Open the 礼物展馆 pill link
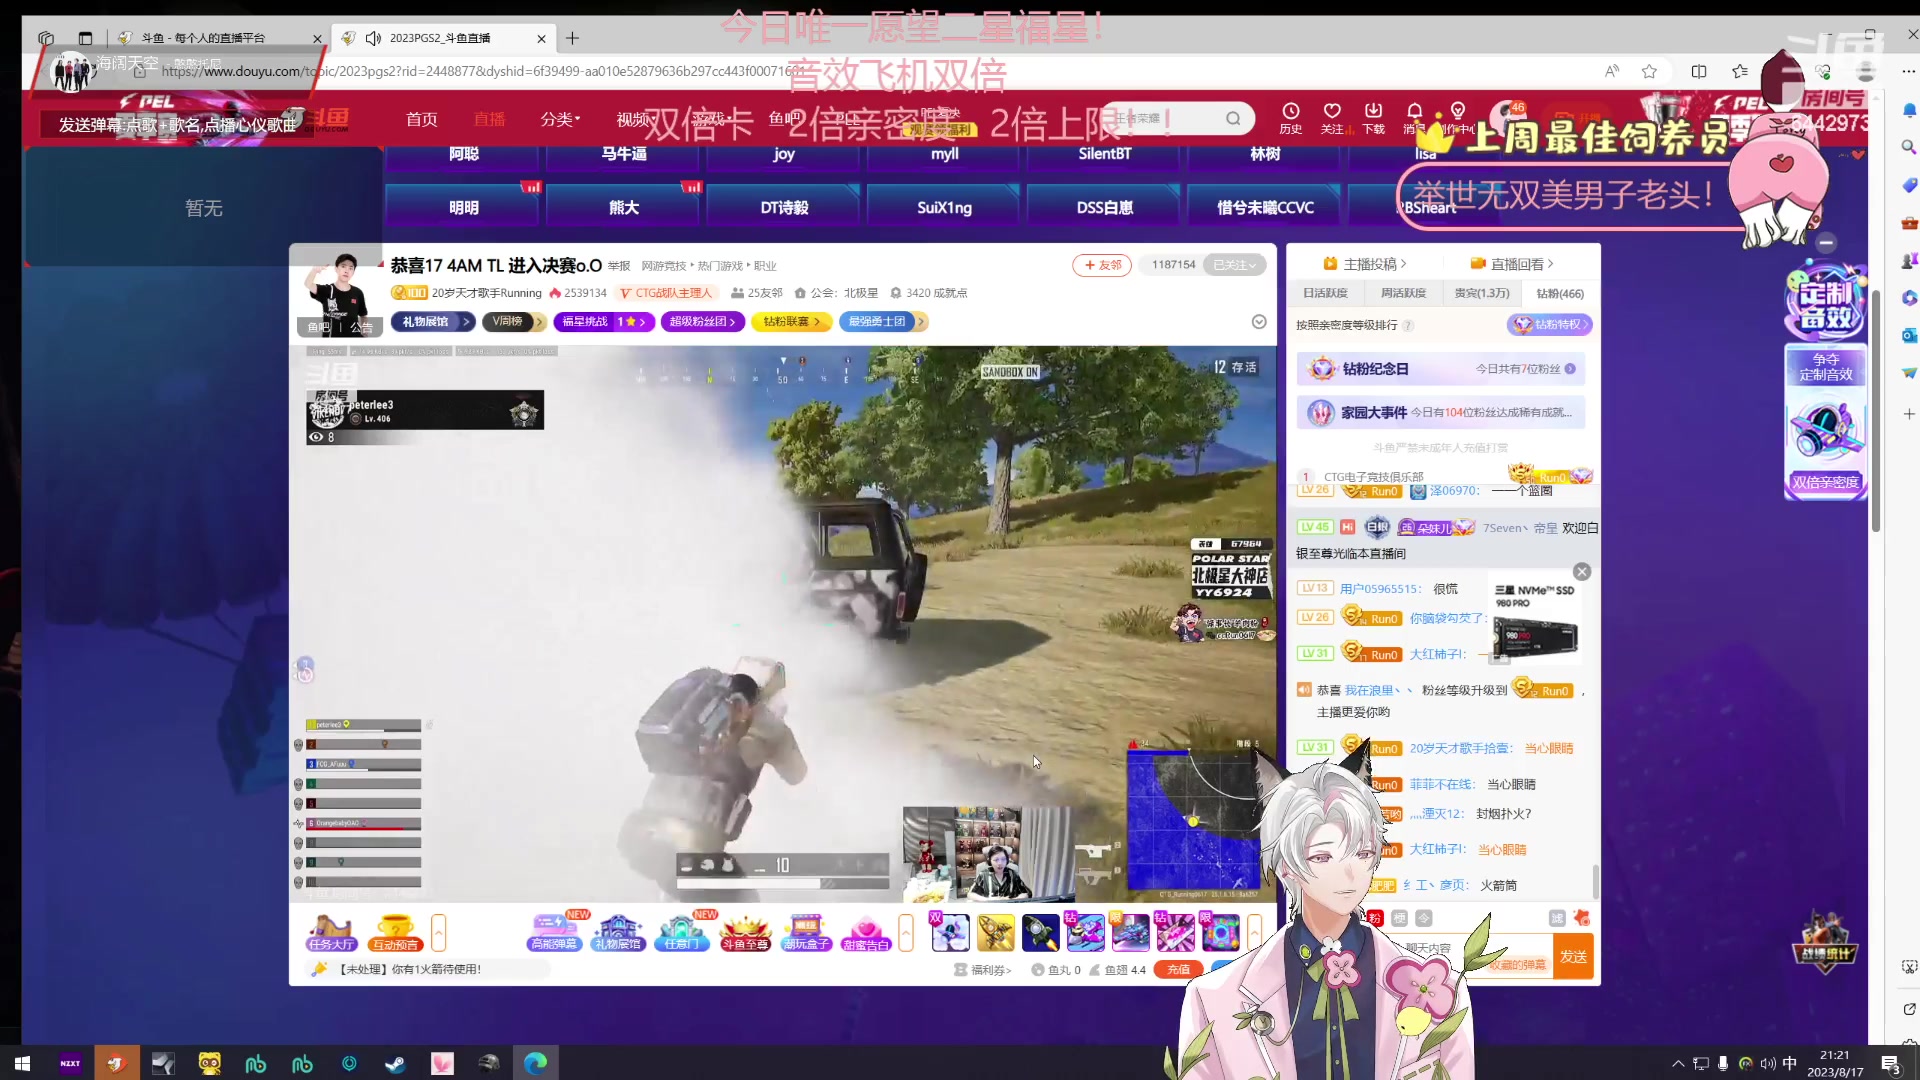 point(433,321)
